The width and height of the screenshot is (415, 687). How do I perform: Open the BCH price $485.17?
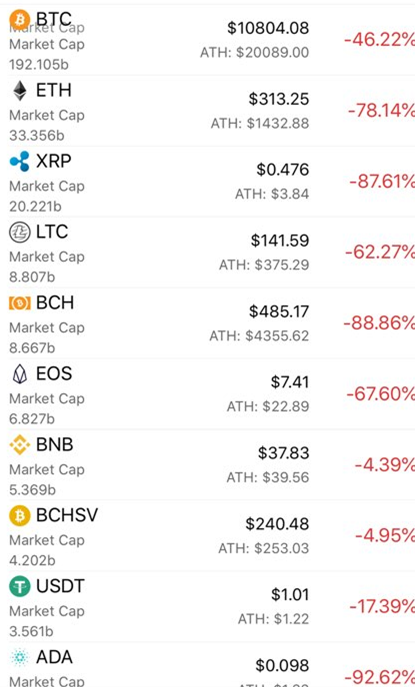click(x=279, y=312)
